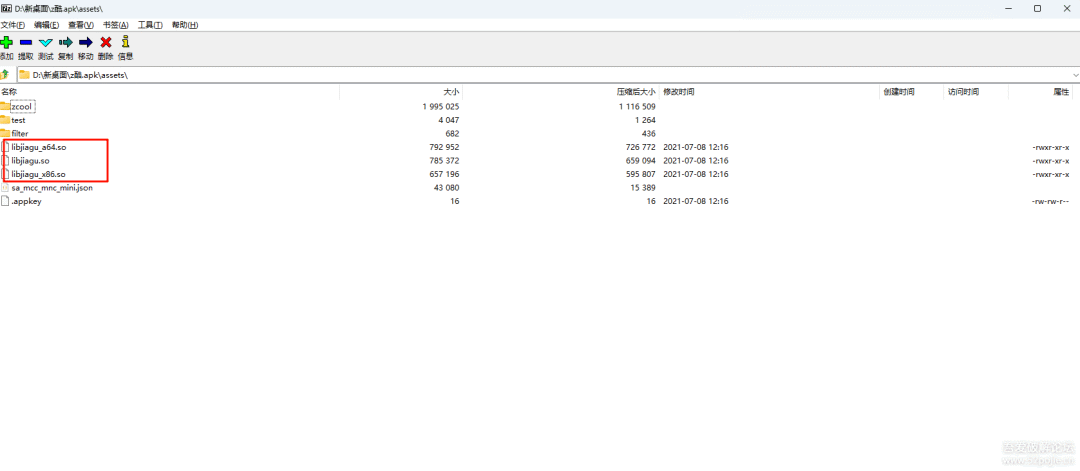The width and height of the screenshot is (1080, 471).
Task: Click the size value 1 995 025
Action: coord(441,107)
